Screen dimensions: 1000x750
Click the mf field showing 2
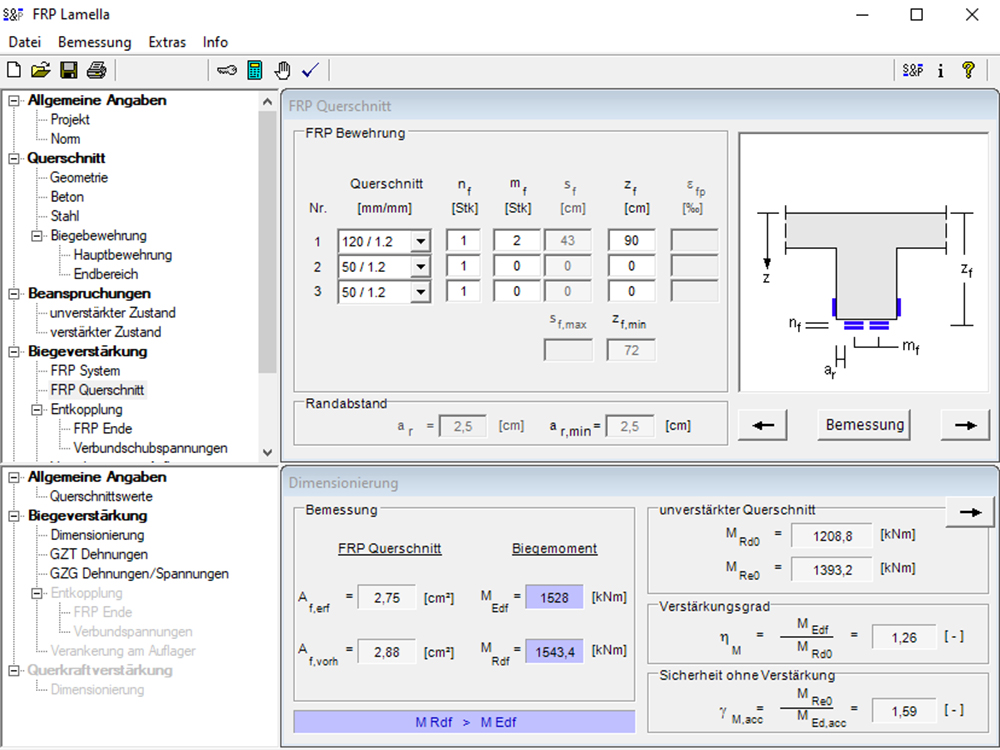(x=517, y=241)
